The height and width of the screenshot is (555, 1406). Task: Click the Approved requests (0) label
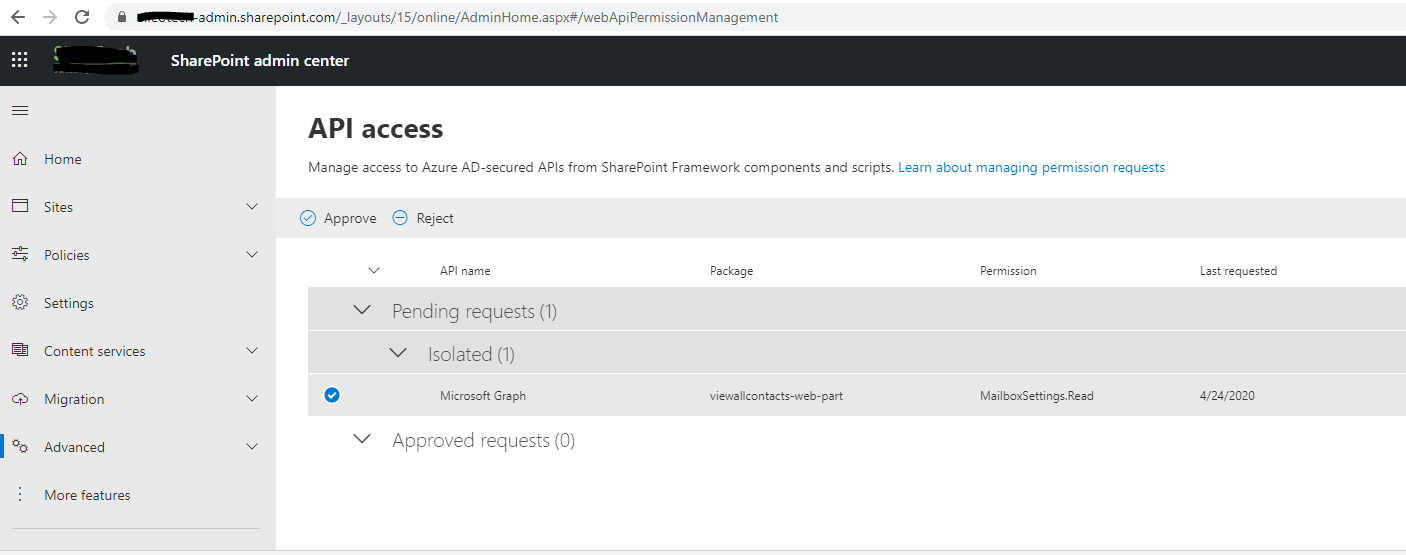click(x=484, y=440)
